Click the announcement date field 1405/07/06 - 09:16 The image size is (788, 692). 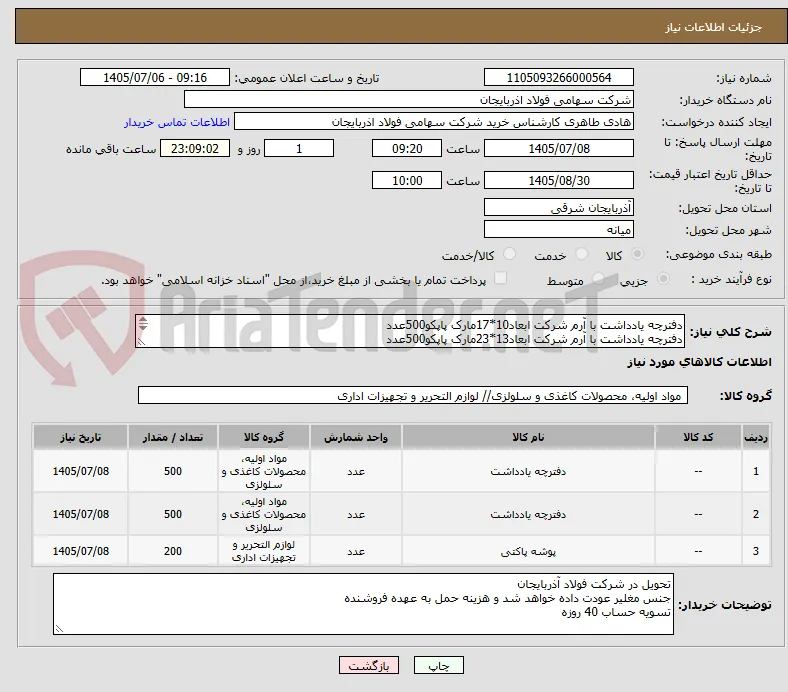(155, 77)
